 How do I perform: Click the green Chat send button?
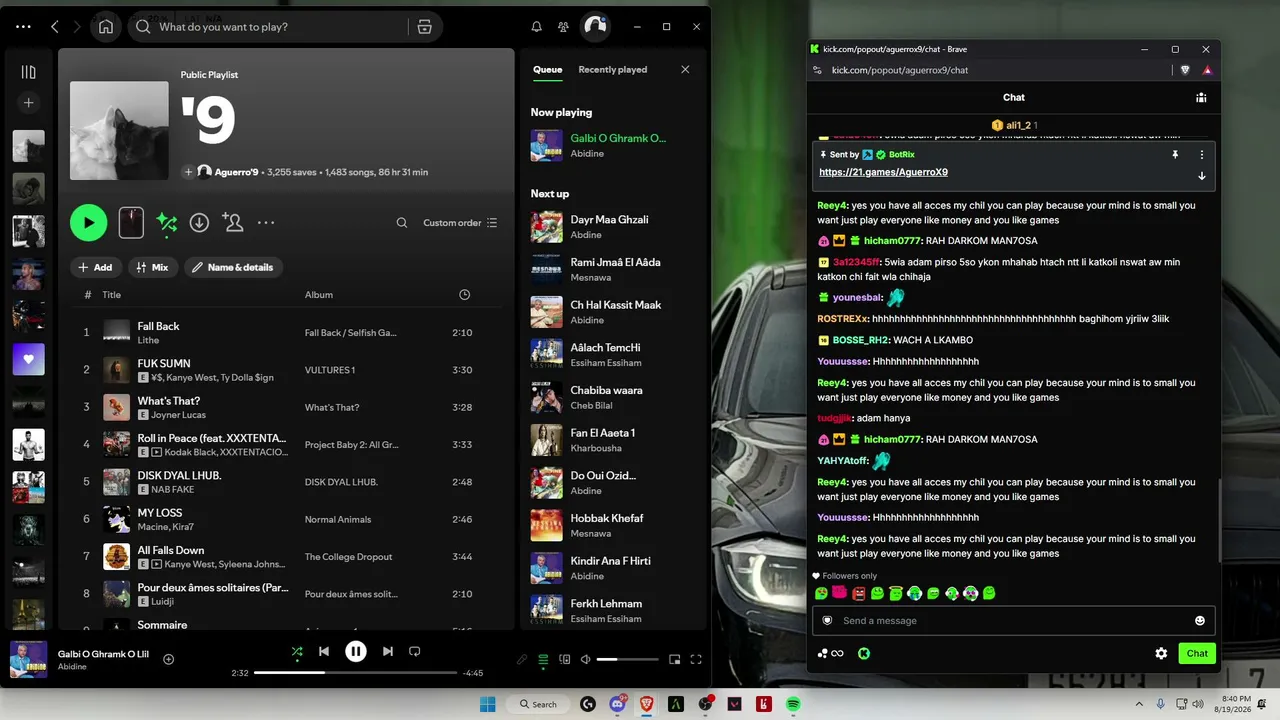tap(1197, 653)
